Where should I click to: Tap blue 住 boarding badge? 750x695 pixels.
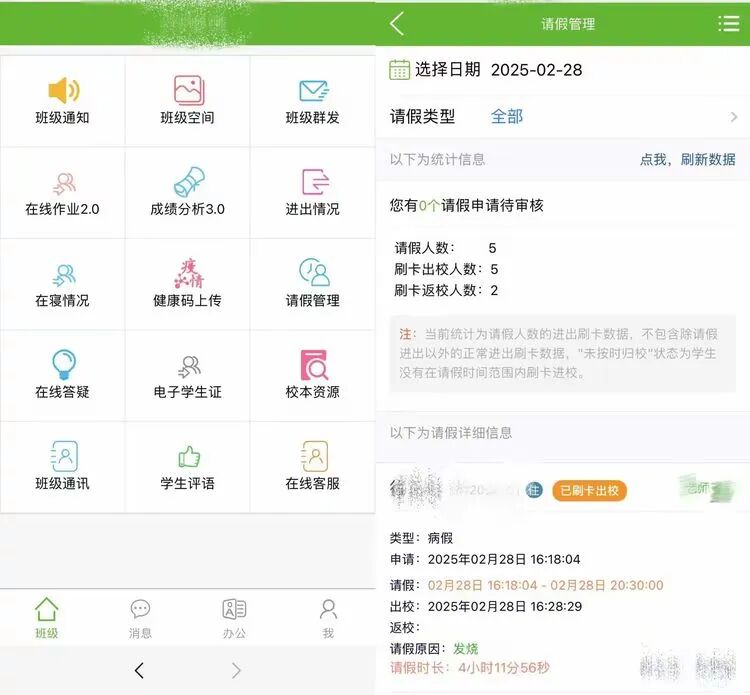click(534, 490)
